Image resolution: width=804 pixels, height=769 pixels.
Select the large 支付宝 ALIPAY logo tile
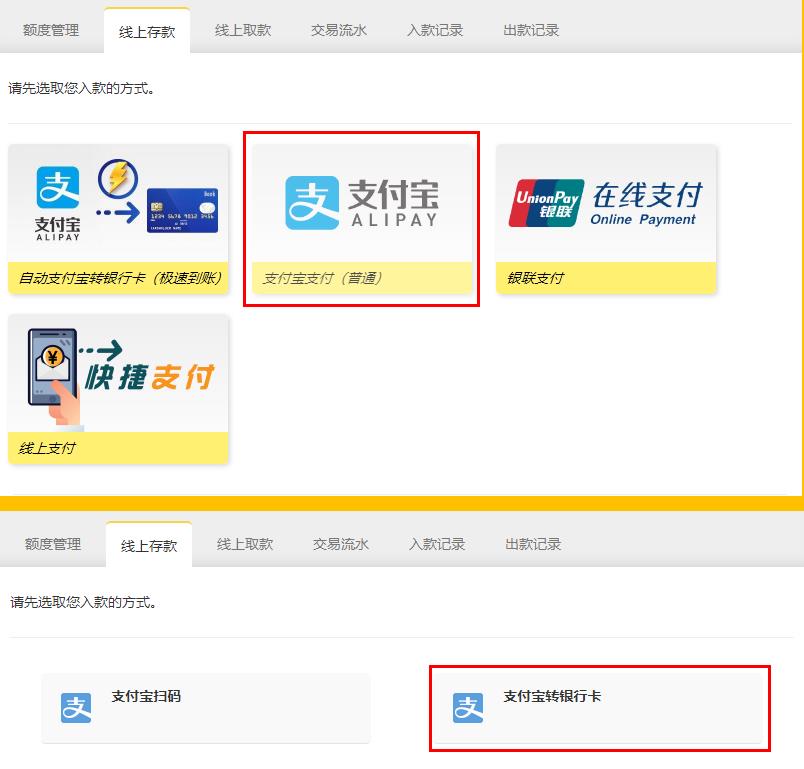click(x=361, y=203)
